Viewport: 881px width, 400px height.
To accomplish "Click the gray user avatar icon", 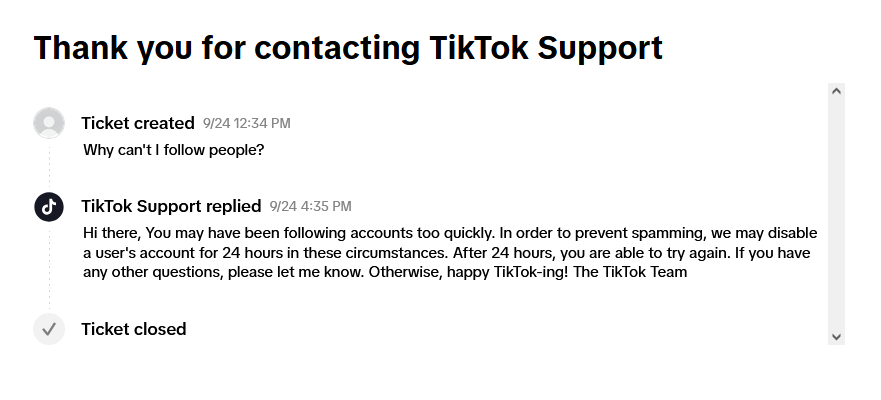I will click(49, 123).
